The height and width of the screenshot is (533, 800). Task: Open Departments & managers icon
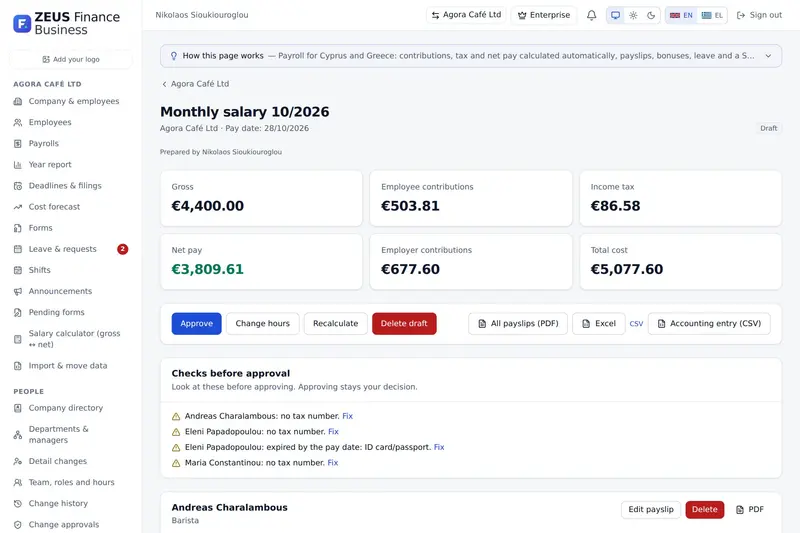[x=18, y=435]
